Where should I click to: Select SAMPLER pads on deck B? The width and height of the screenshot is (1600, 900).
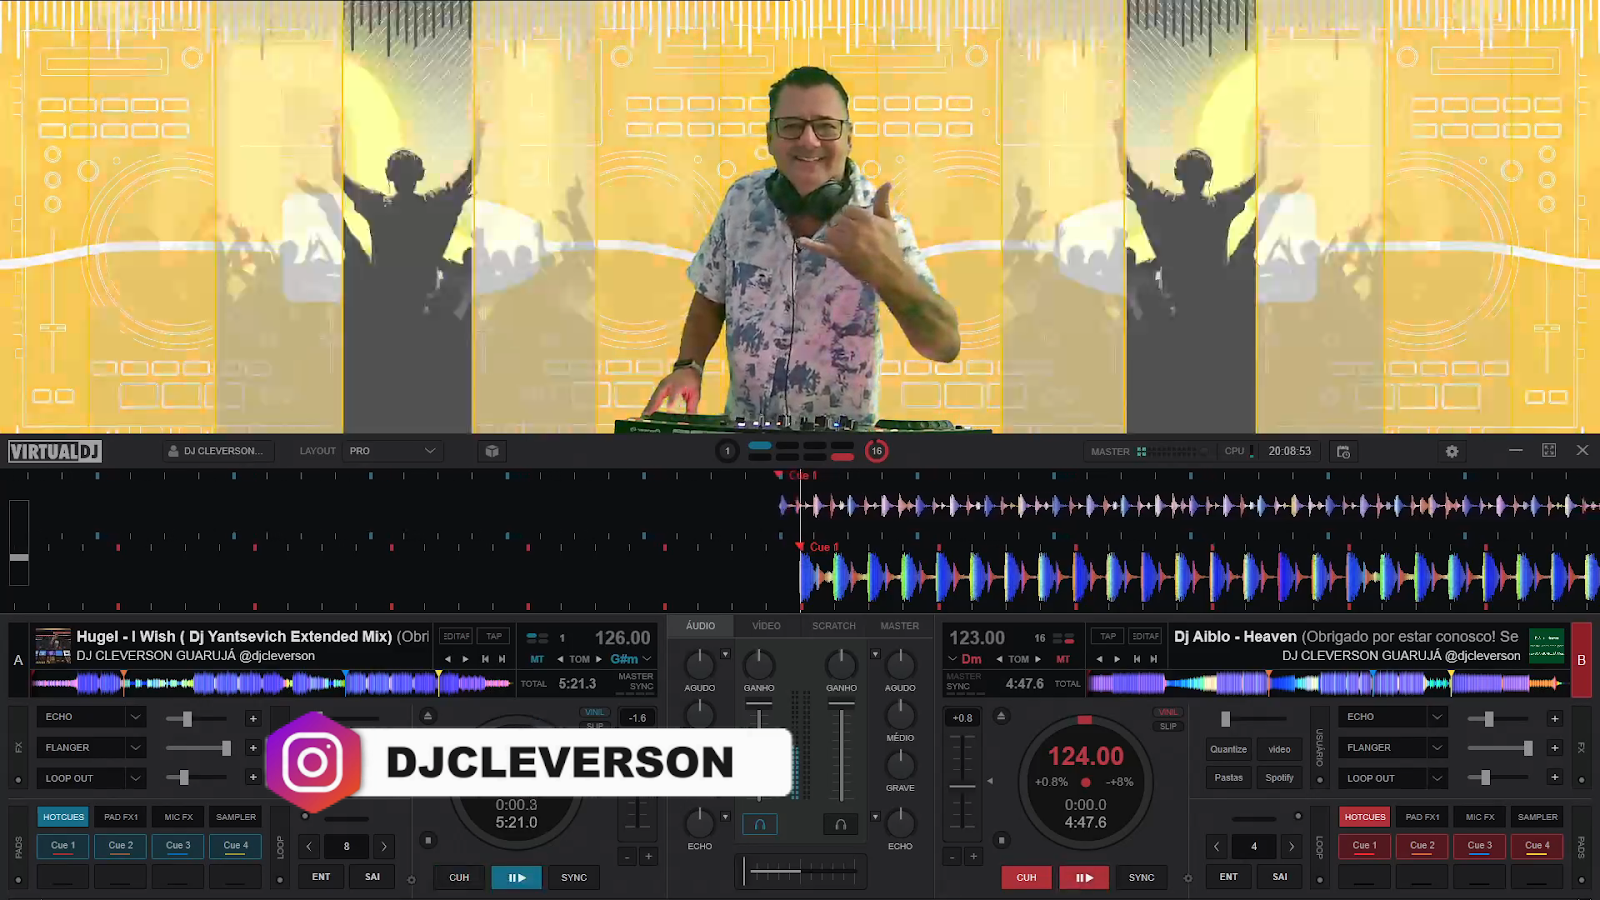pyautogui.click(x=1537, y=817)
